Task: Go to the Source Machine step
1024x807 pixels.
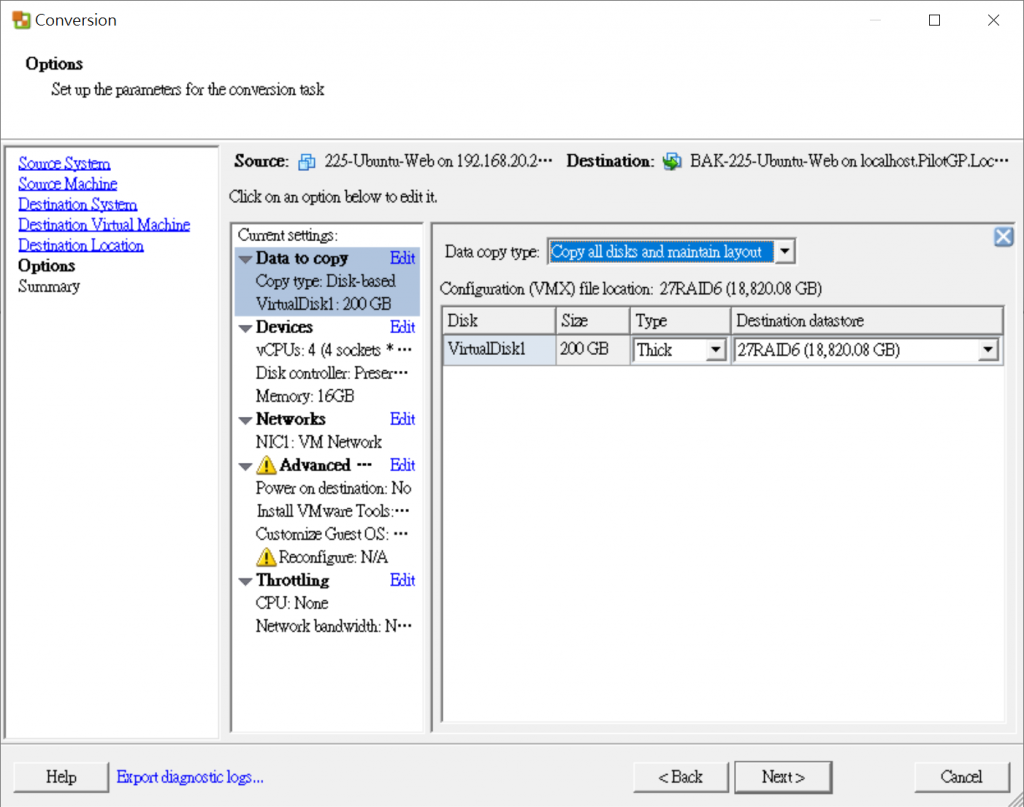Action: 67,183
